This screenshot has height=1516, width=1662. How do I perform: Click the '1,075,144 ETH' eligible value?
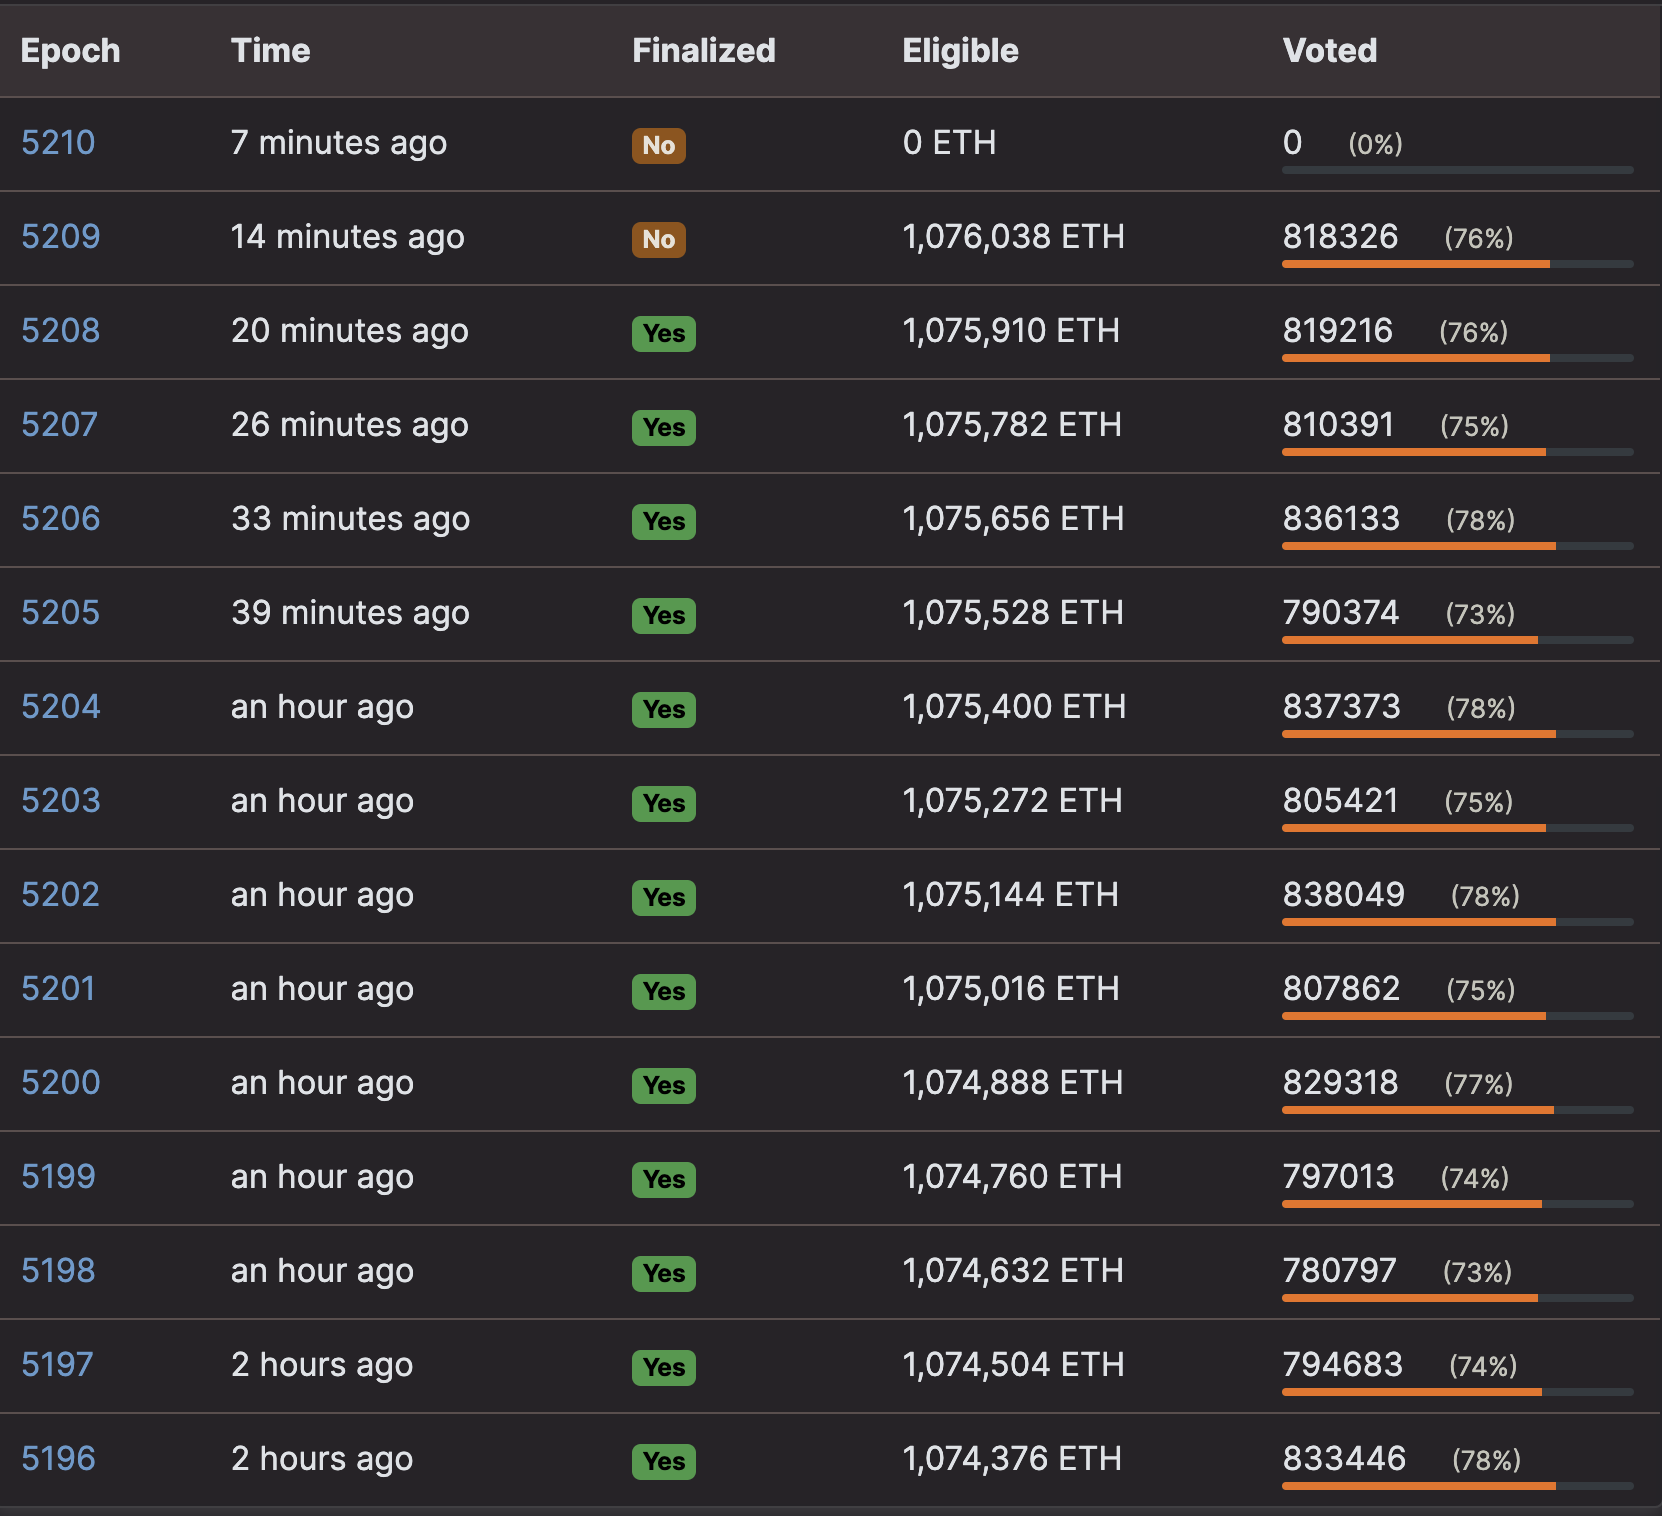pyautogui.click(x=1011, y=895)
